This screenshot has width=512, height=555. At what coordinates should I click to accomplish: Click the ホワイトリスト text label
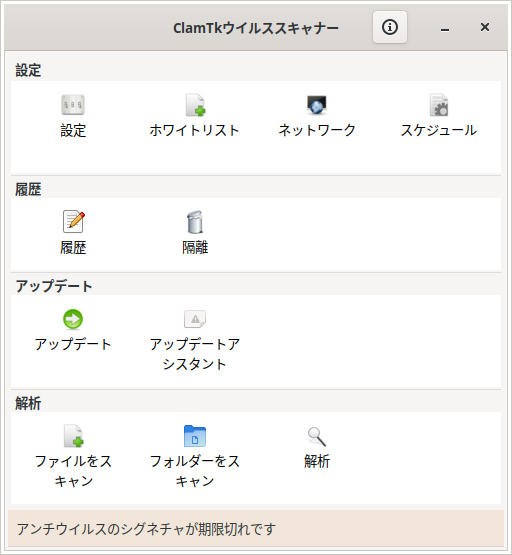click(195, 130)
